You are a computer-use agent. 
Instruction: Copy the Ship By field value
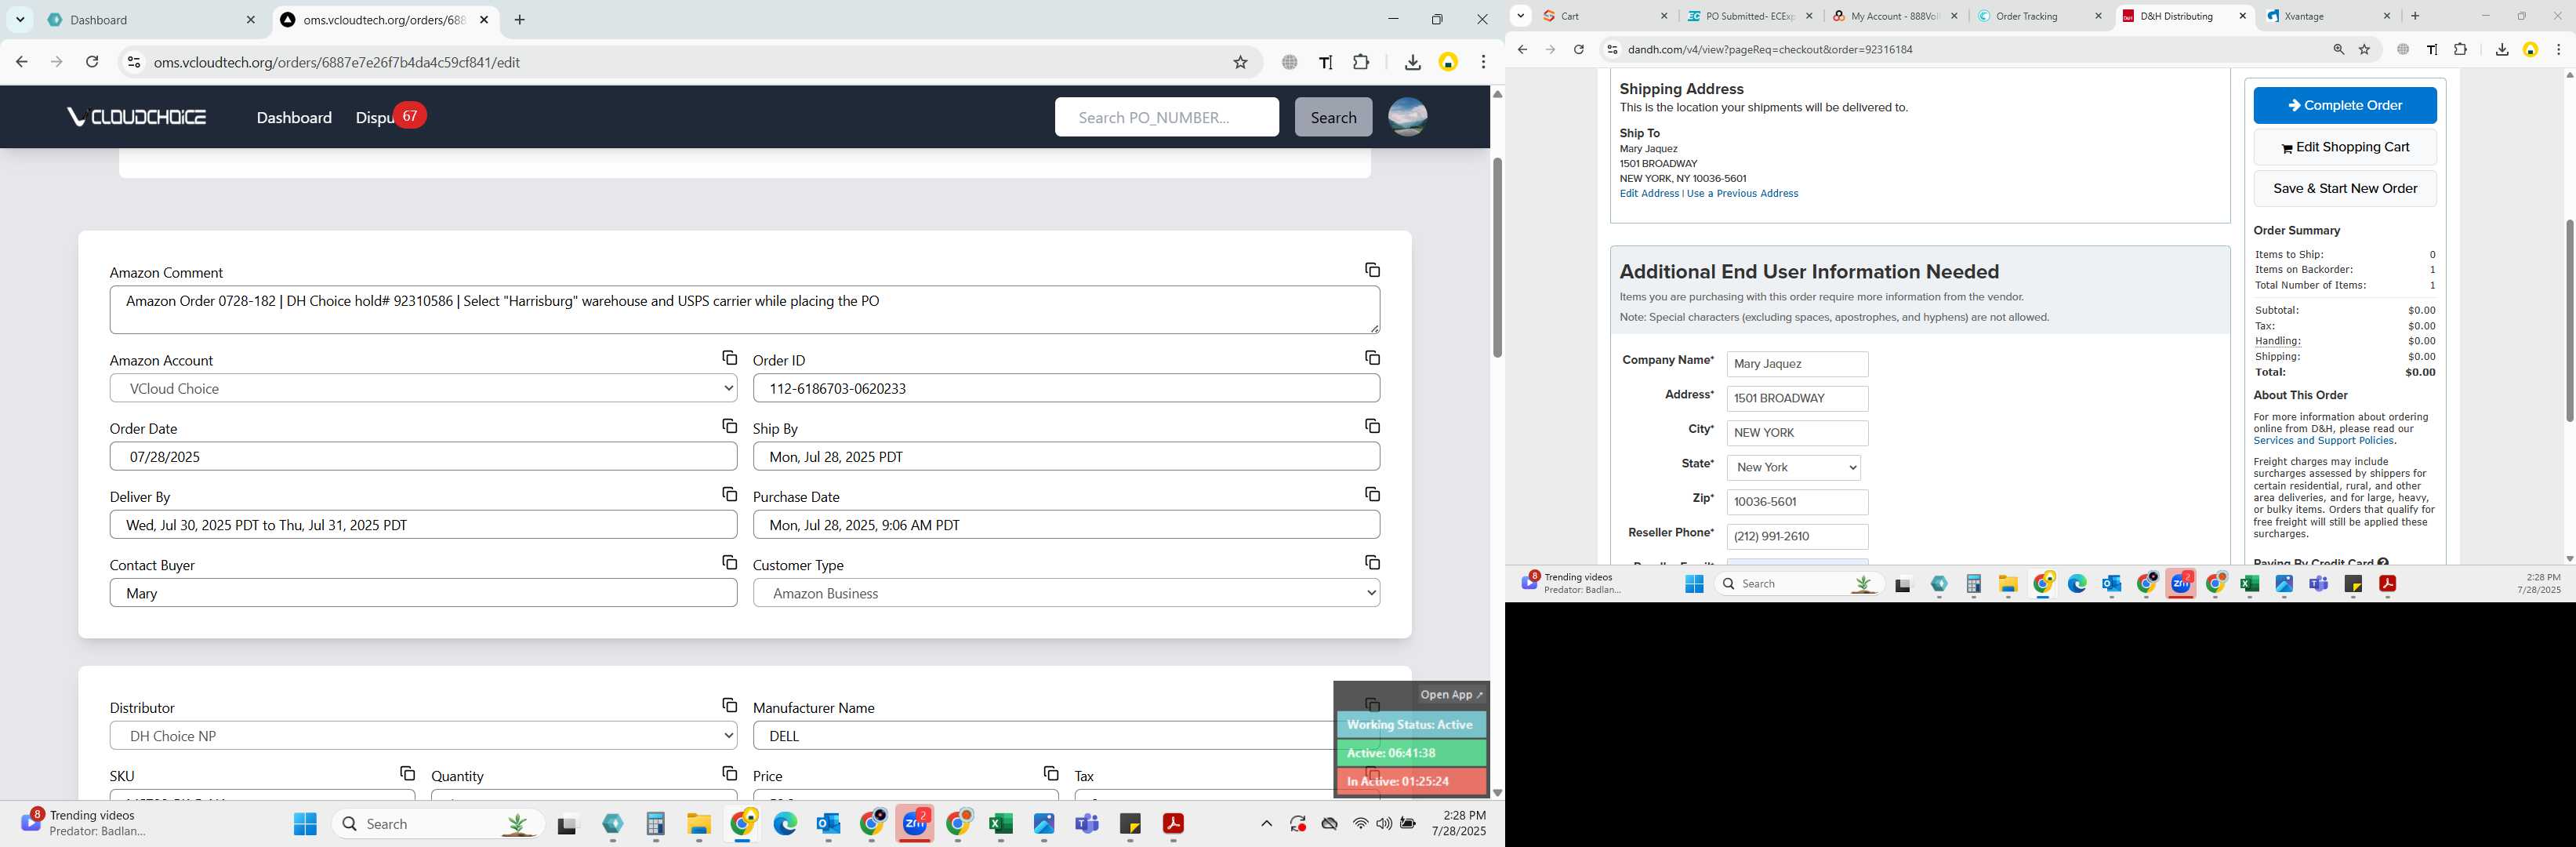1372,426
